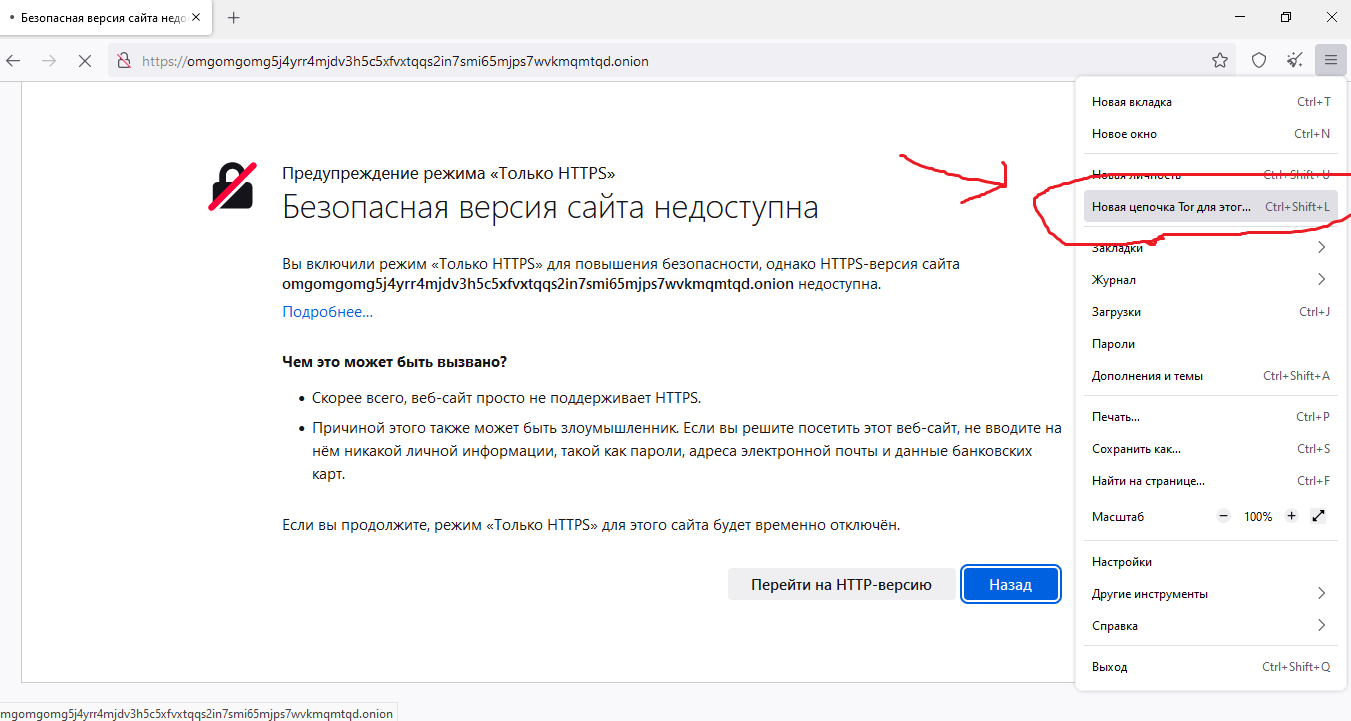Click the onion URL in address bar
This screenshot has width=1351, height=721.
tap(395, 61)
